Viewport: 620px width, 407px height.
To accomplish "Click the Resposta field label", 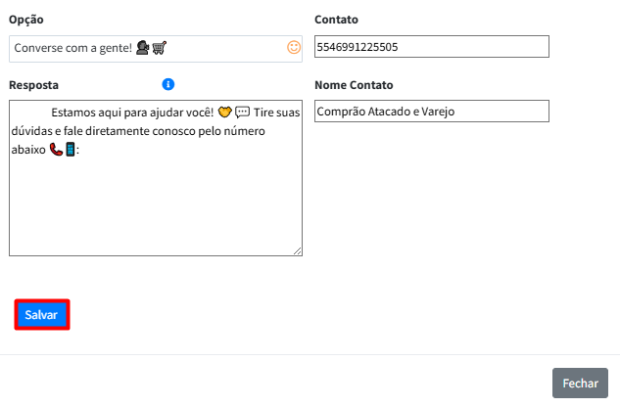I will pyautogui.click(x=34, y=85).
